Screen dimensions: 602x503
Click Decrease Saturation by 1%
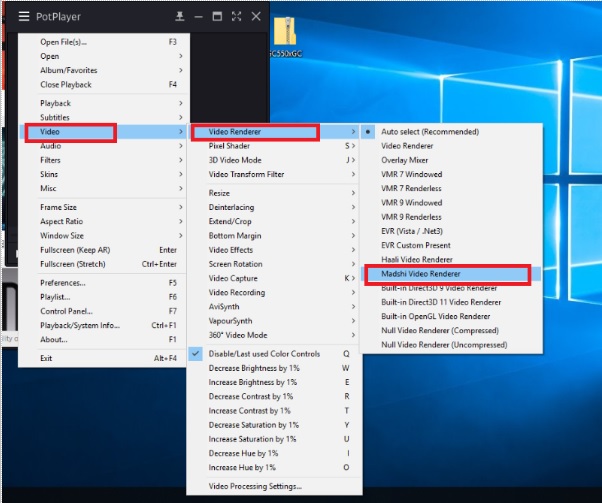275,425
